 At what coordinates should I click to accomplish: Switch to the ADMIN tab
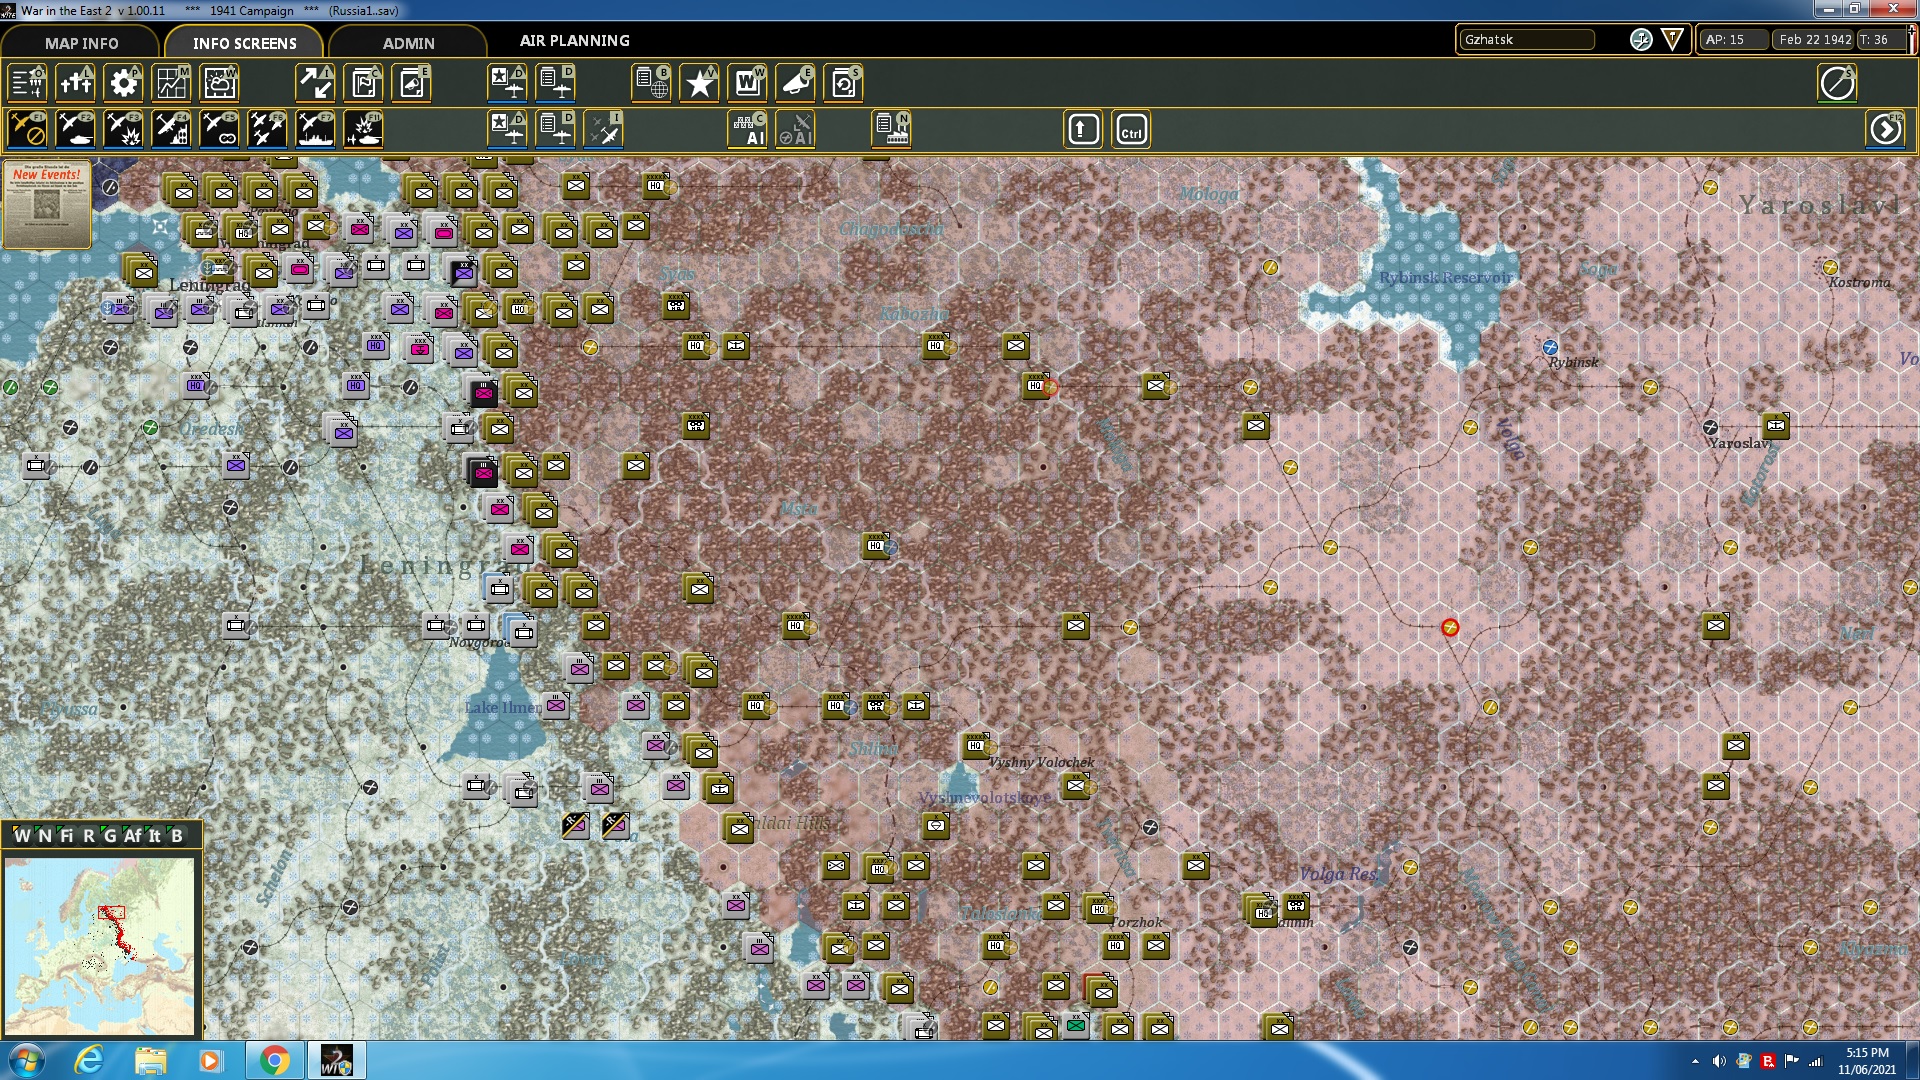coord(410,43)
